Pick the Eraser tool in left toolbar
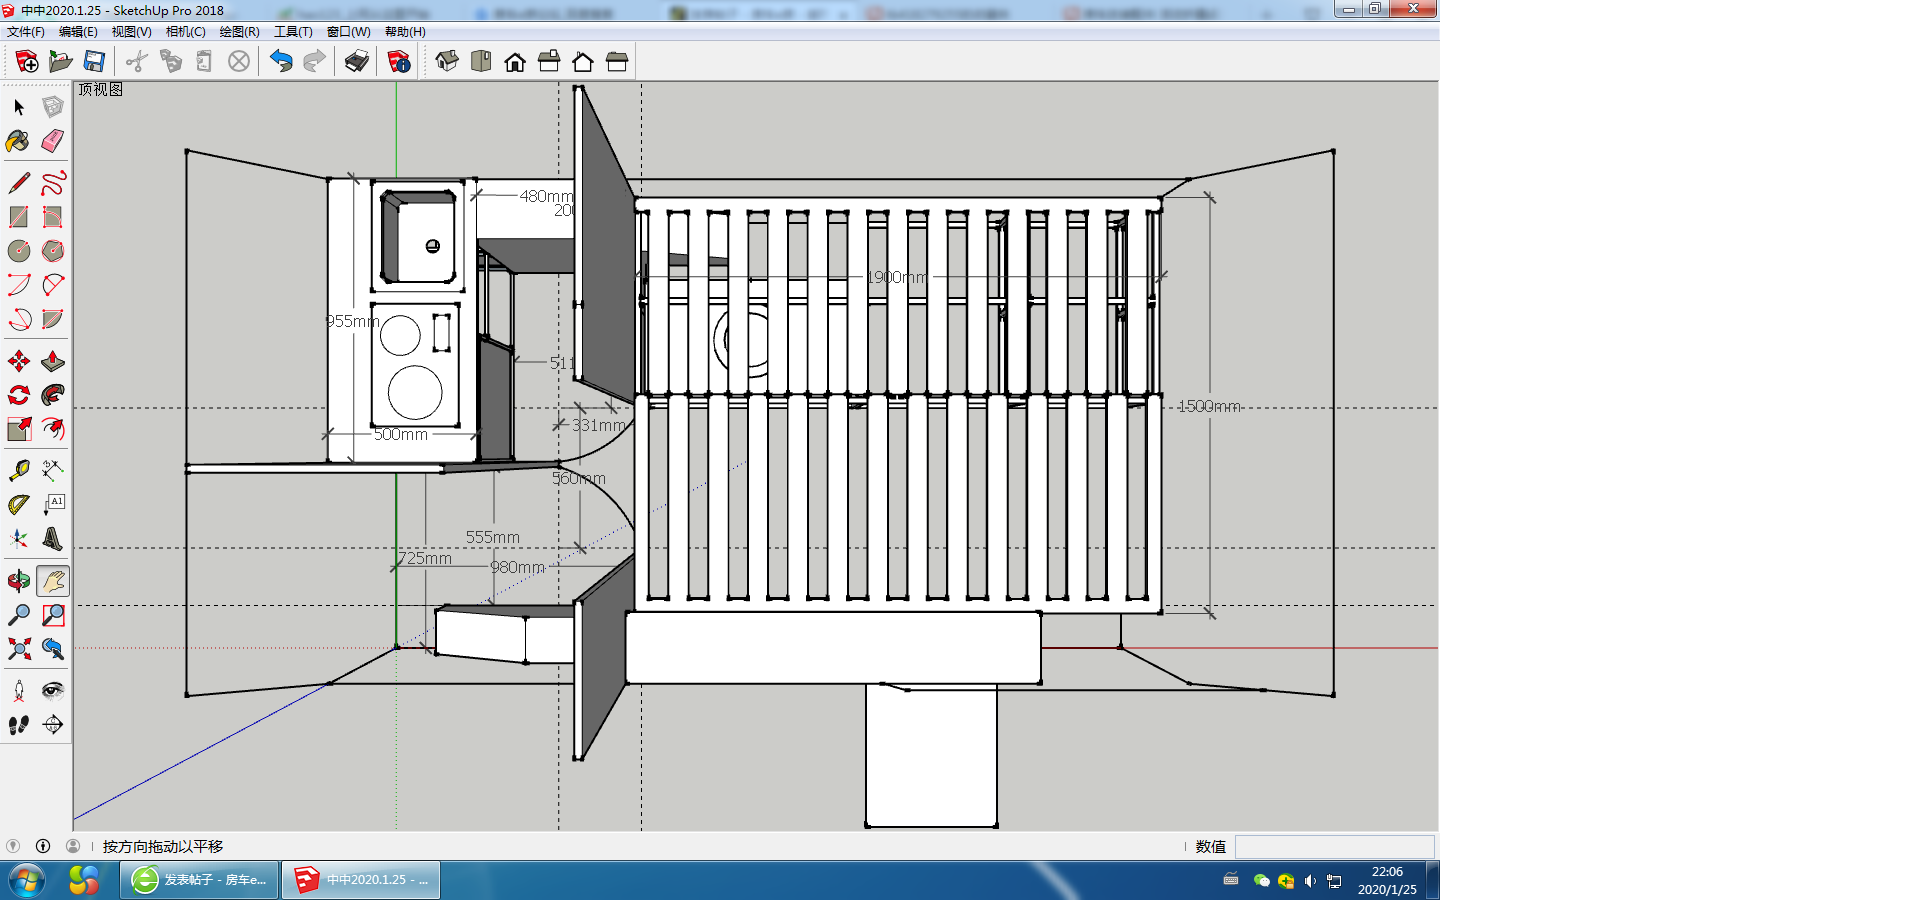1928x900 pixels. 53,141
